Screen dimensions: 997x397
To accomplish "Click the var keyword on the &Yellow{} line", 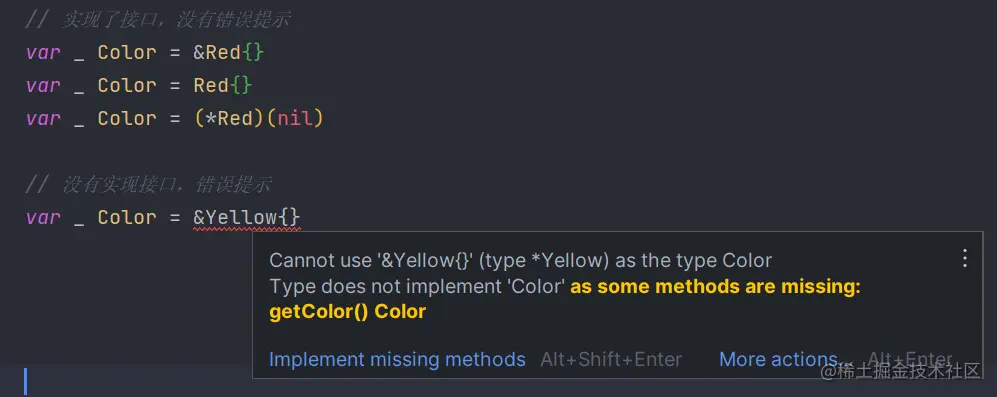I will click(x=43, y=218).
